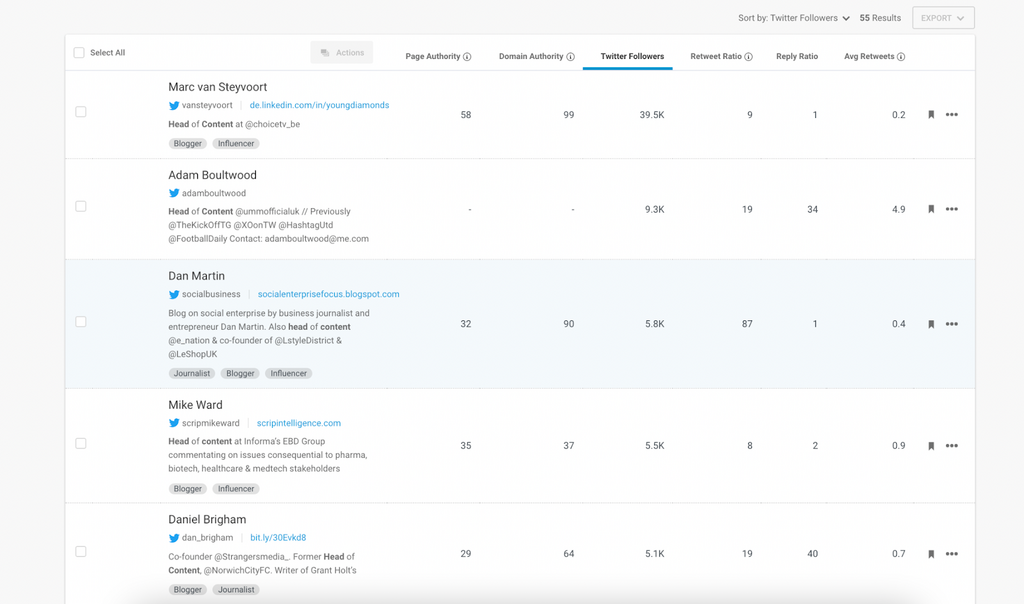Sort by Twitter Followers column tab
The image size is (1024, 604).
tap(632, 57)
